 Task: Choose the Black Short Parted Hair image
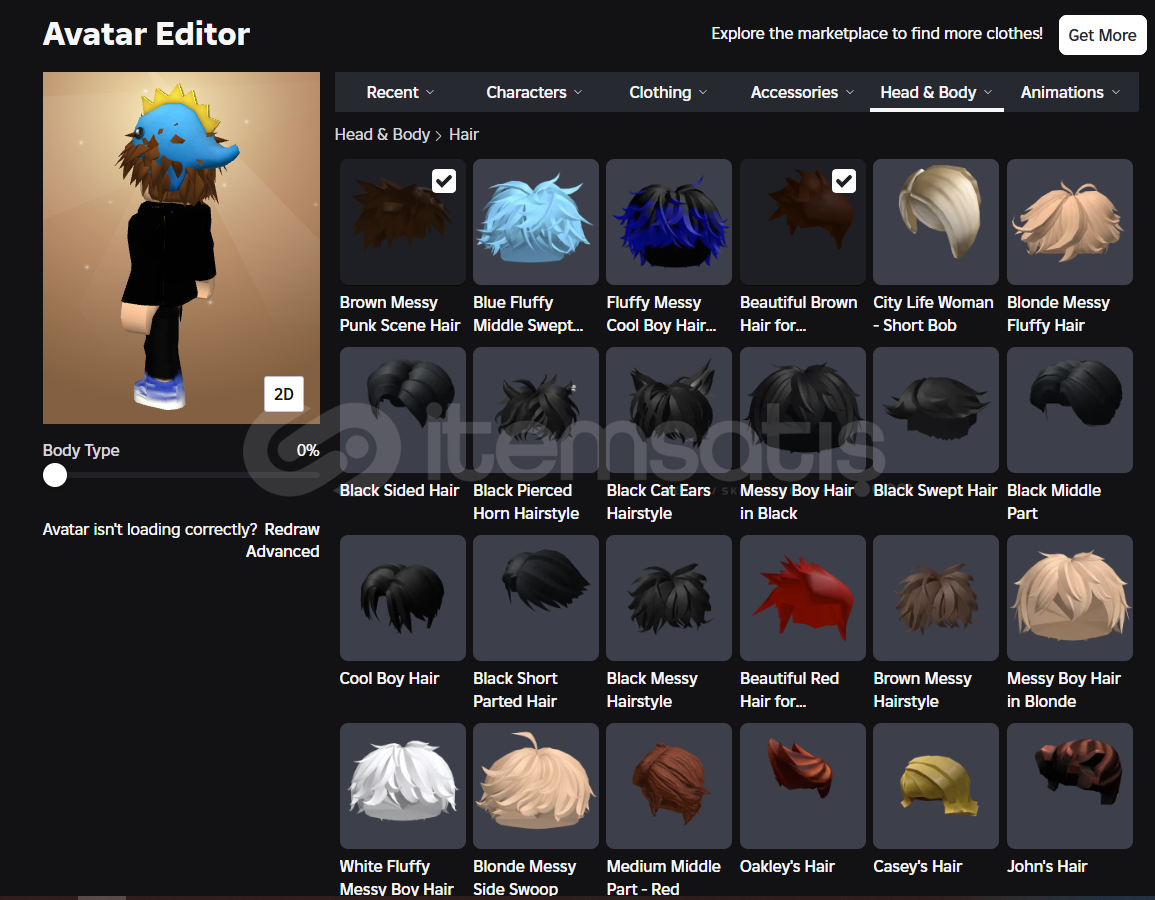[536, 597]
